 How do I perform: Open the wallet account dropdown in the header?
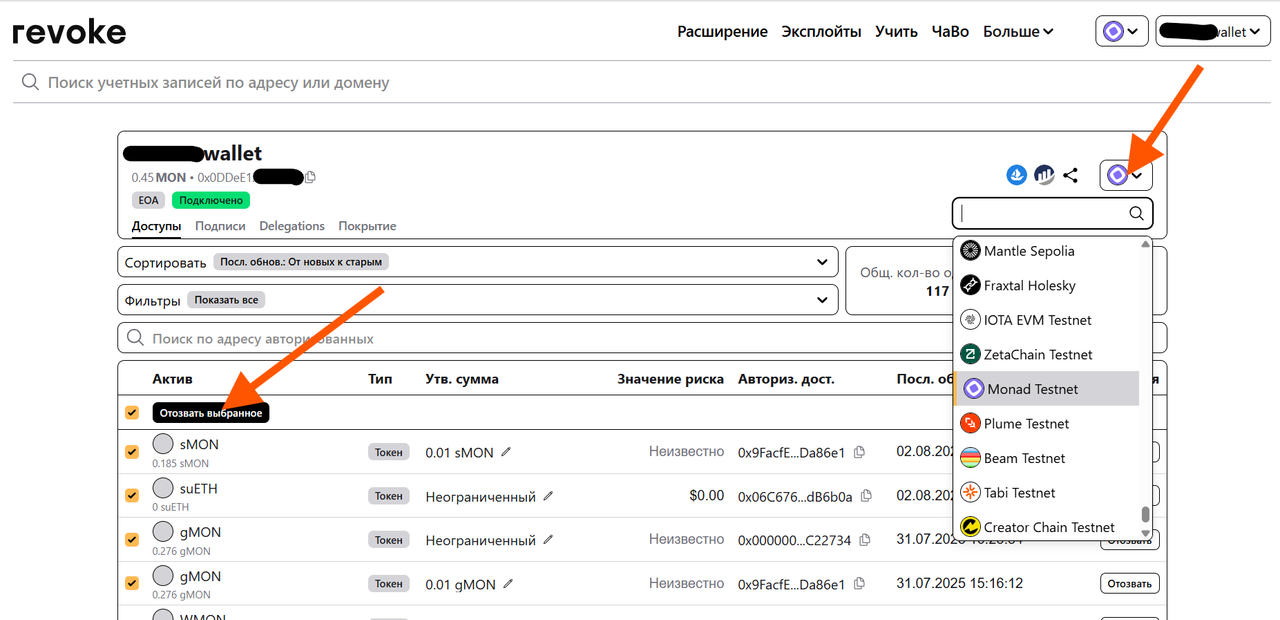tap(1213, 32)
